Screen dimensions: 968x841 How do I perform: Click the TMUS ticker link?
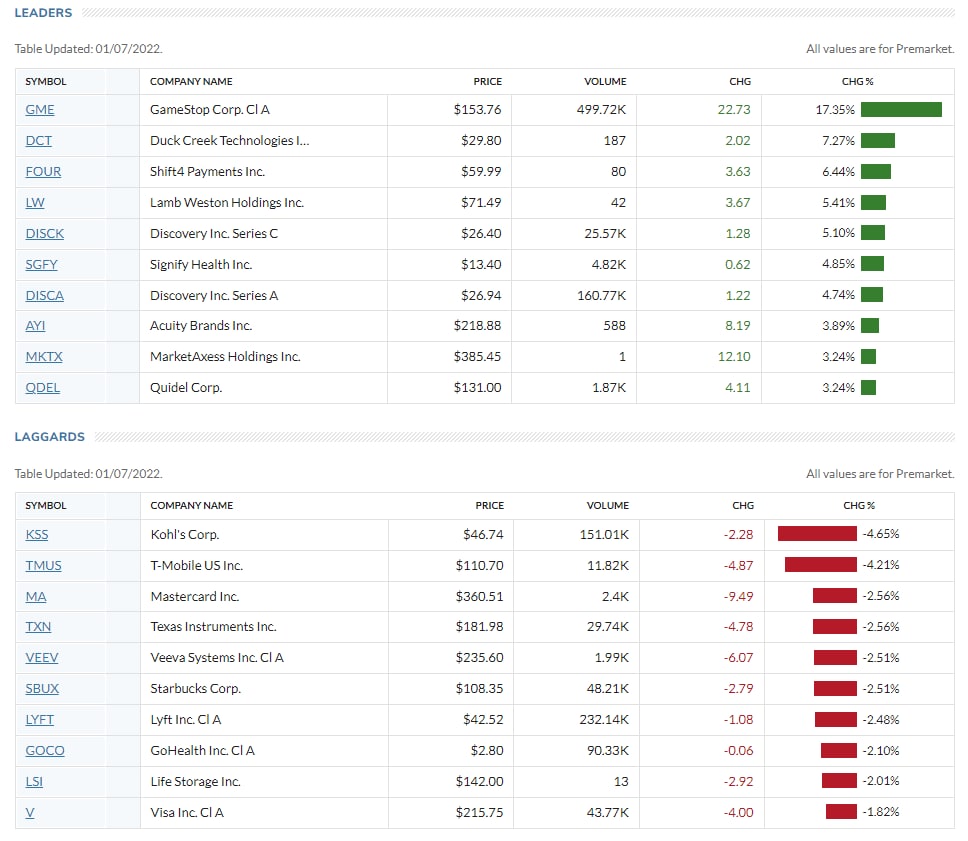pyautogui.click(x=43, y=566)
